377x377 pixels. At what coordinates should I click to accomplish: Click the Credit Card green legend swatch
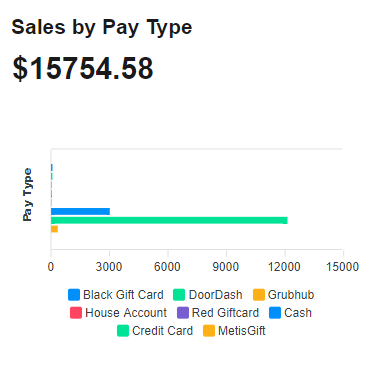tap(123, 331)
